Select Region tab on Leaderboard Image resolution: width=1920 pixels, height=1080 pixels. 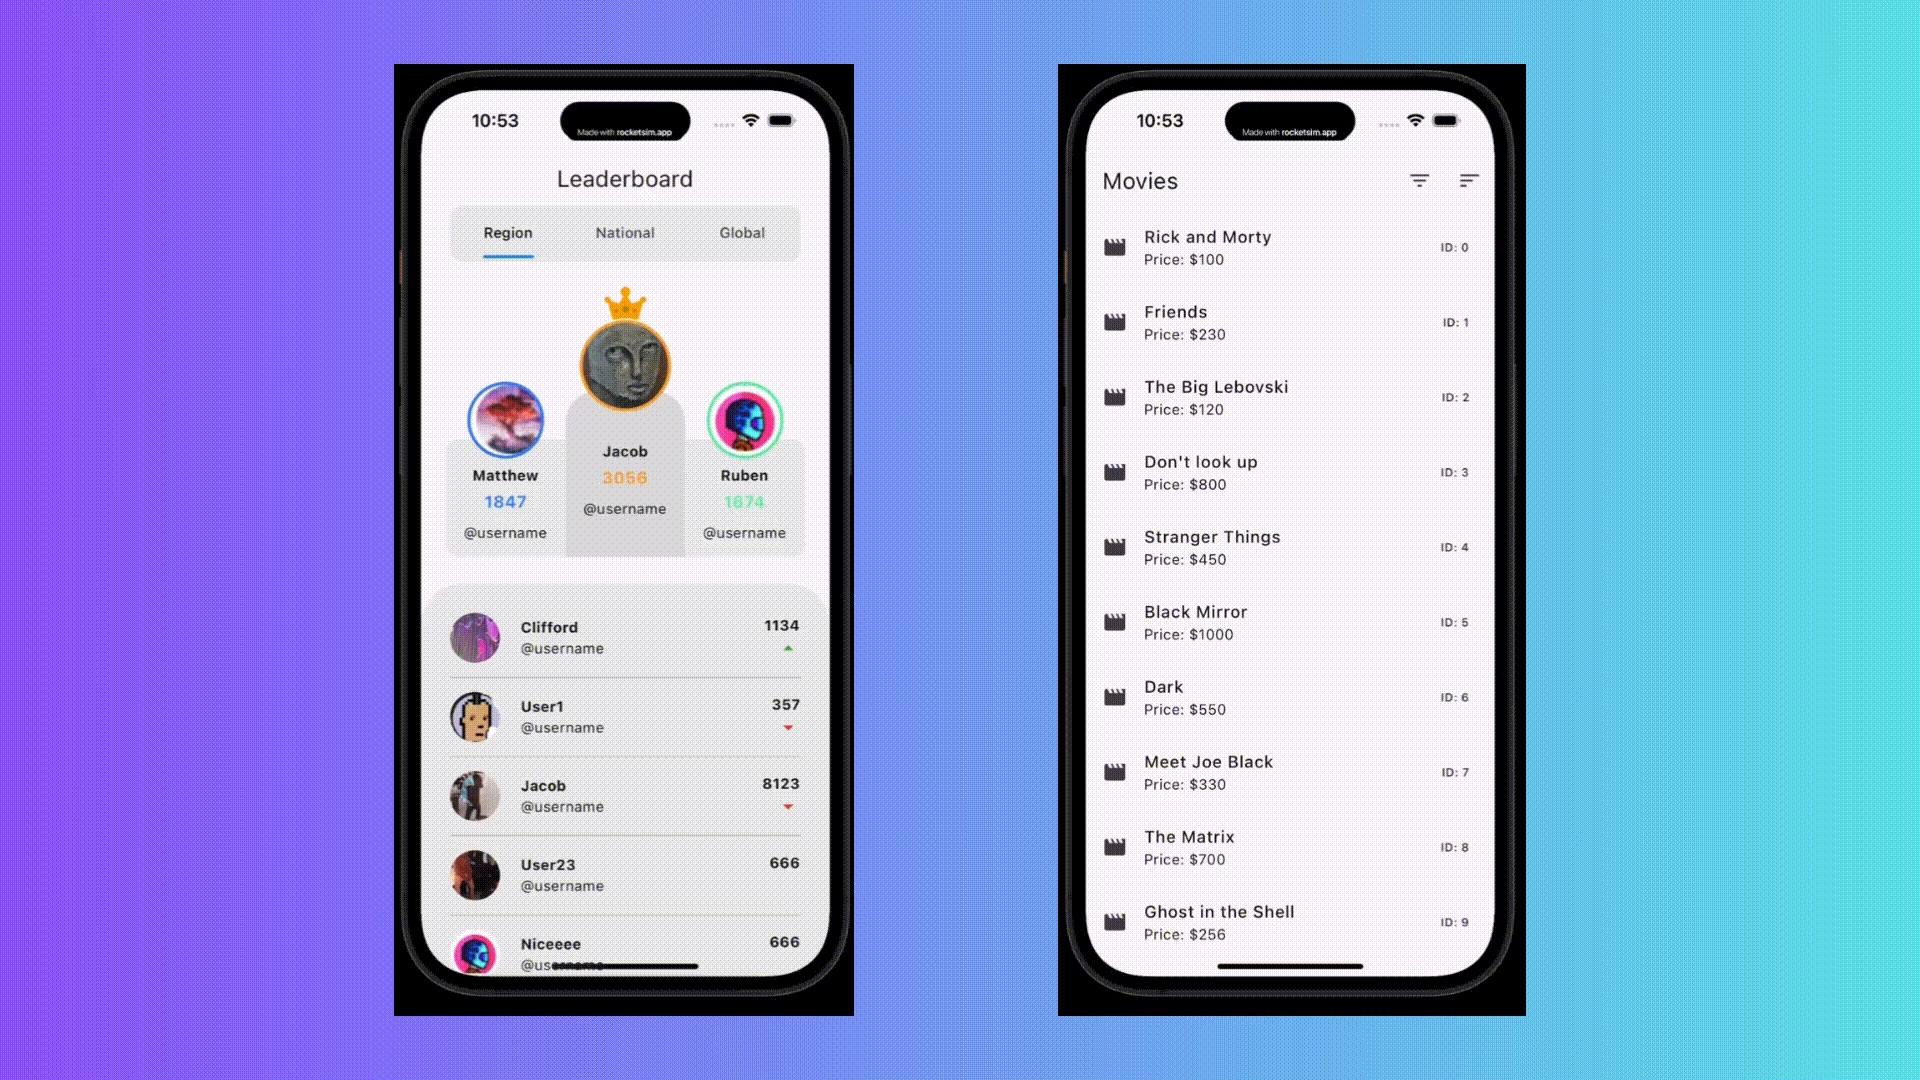[x=506, y=232]
